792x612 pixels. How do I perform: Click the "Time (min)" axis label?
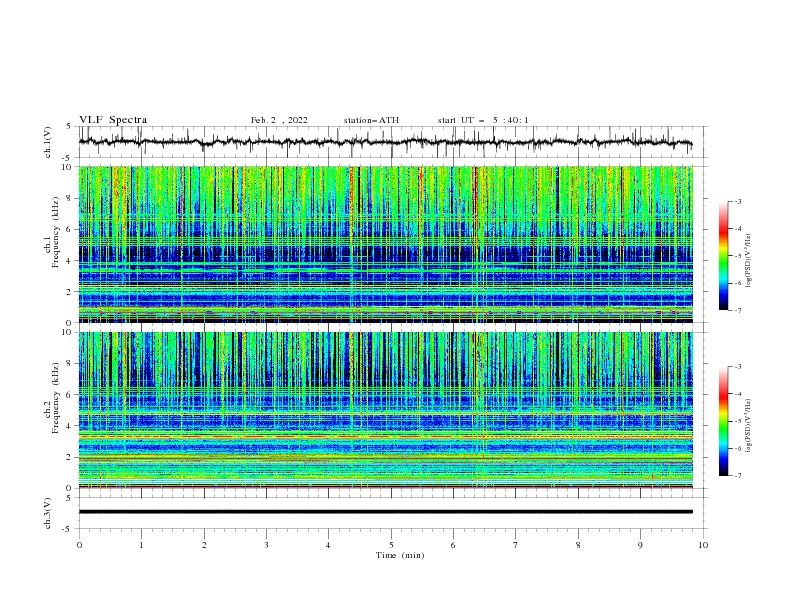[400, 555]
